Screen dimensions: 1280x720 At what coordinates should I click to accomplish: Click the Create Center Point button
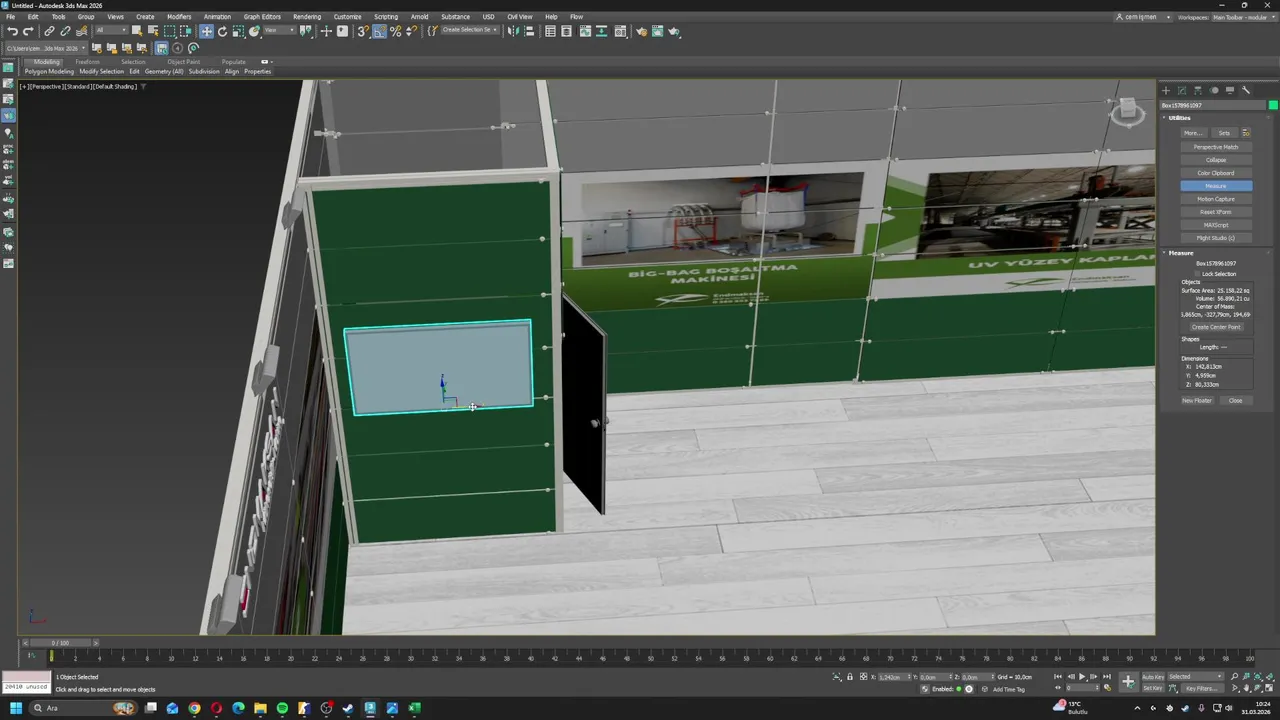click(1216, 327)
